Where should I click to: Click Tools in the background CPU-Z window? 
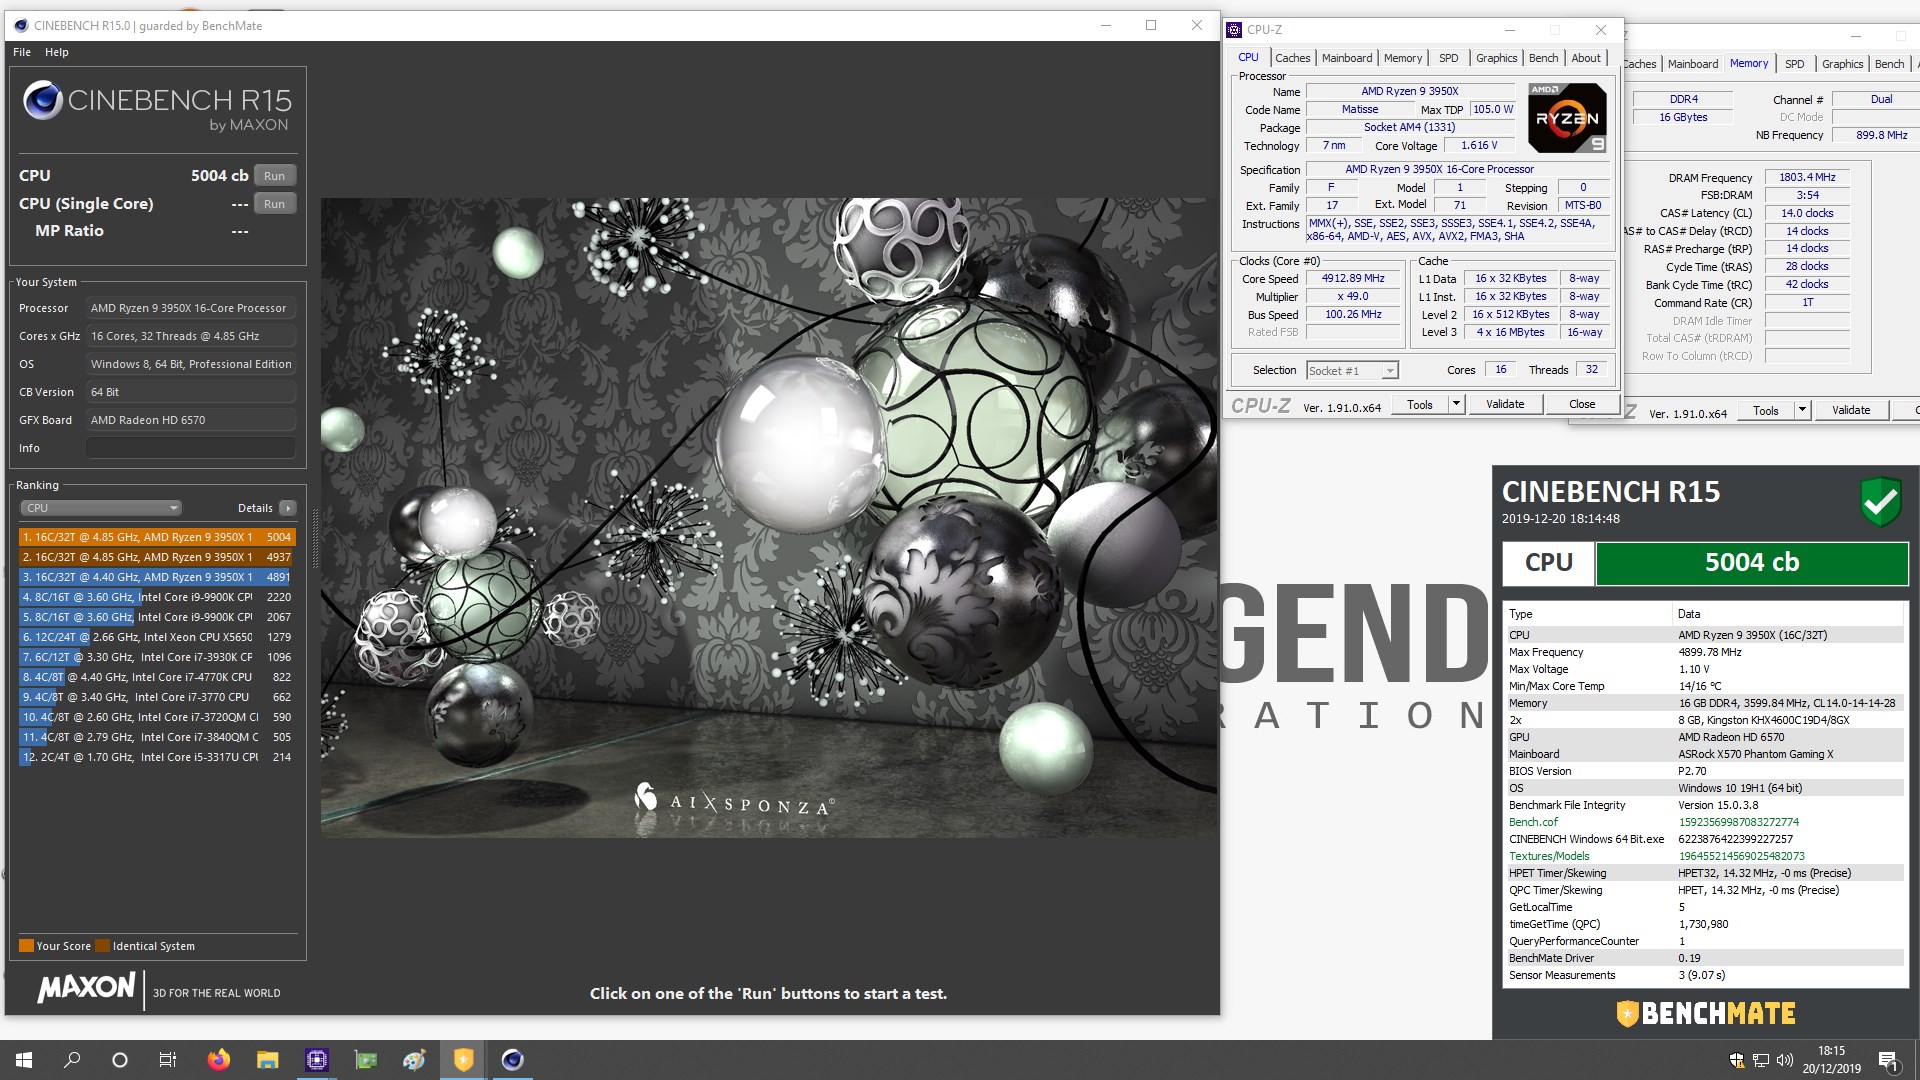point(1766,411)
